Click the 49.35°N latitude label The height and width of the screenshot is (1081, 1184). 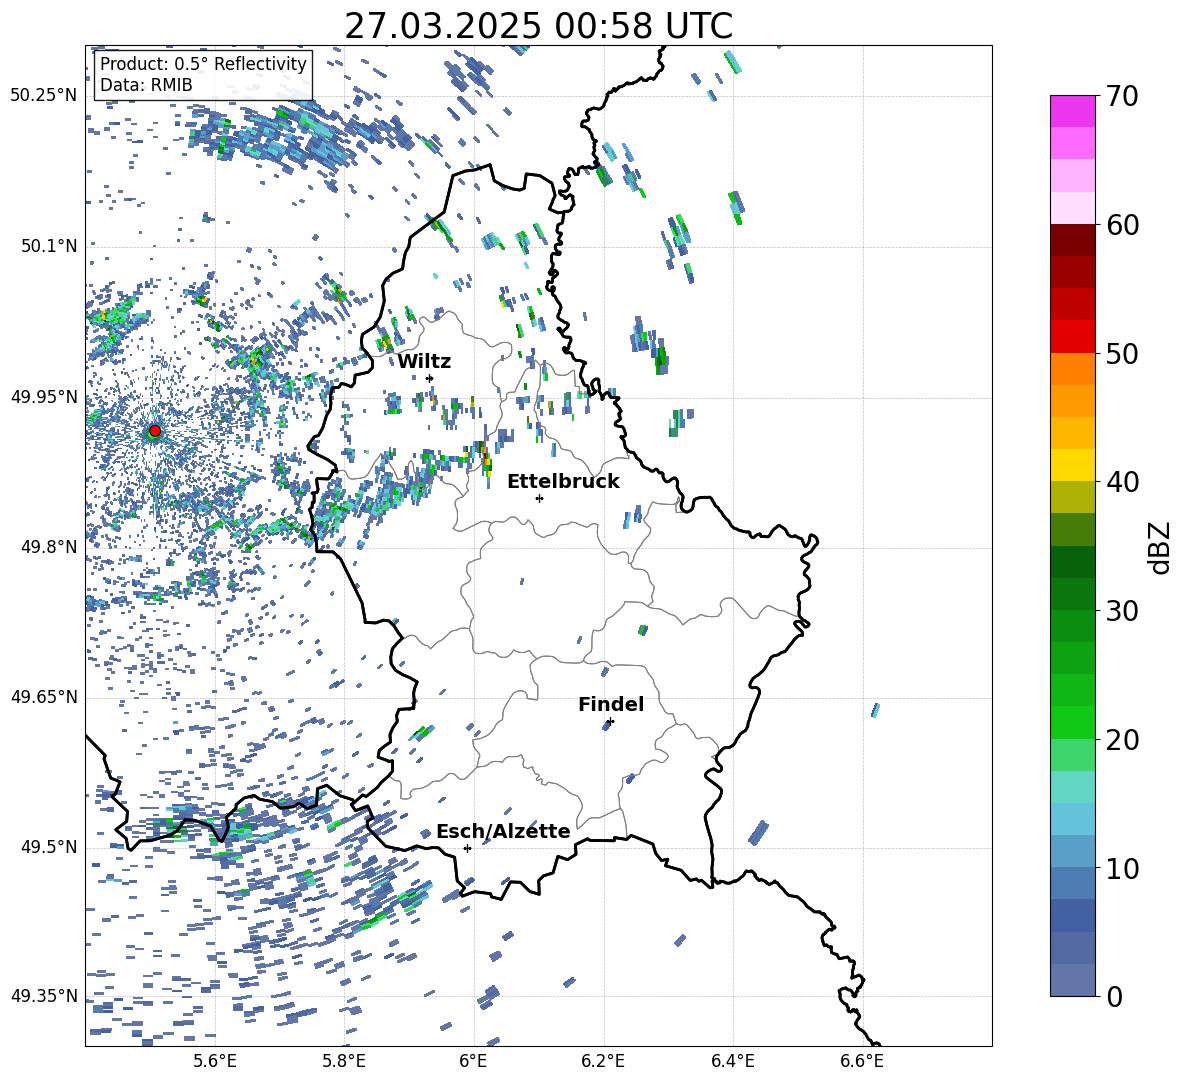(44, 996)
